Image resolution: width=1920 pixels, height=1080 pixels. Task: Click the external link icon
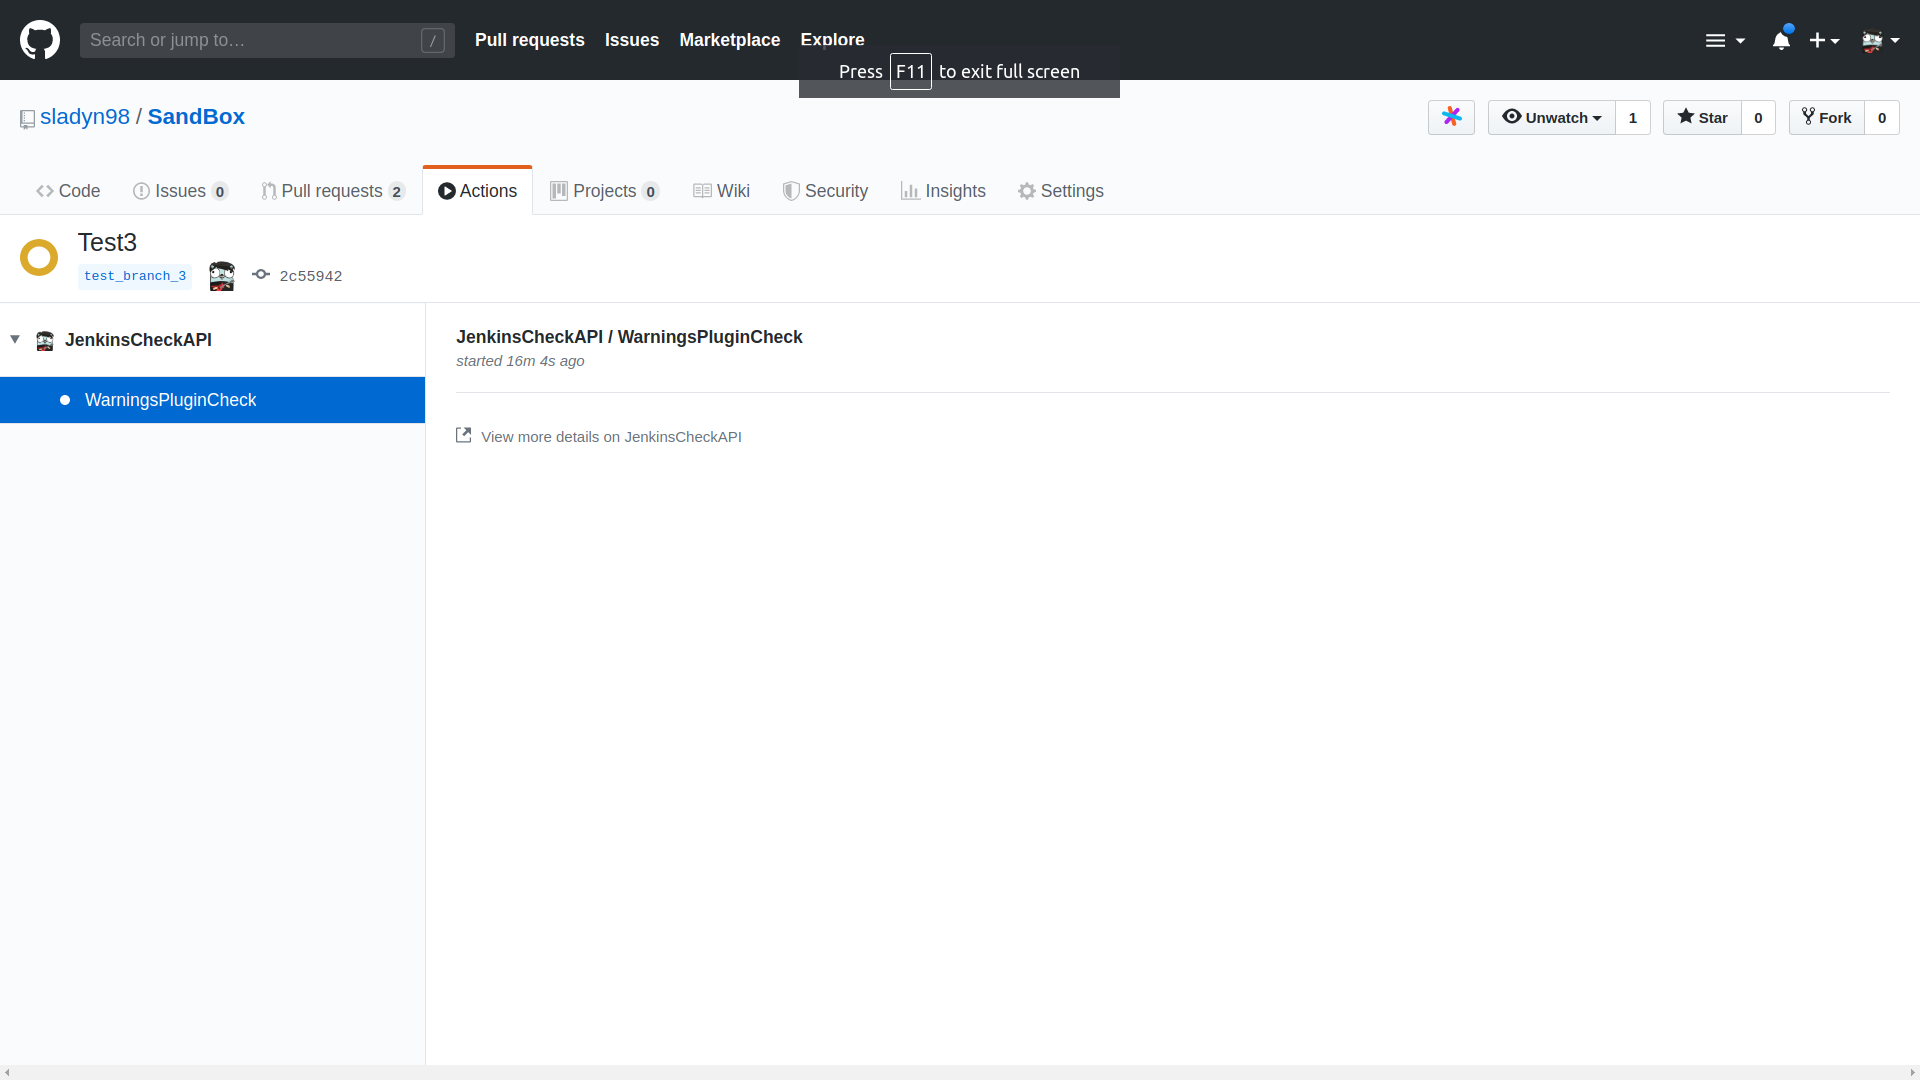464,435
